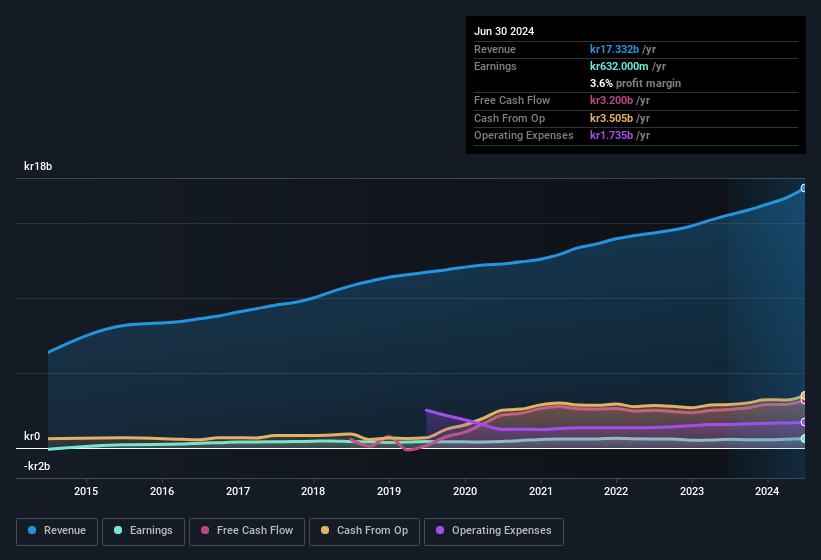Toggle the Earnings legend button

click(x=143, y=531)
